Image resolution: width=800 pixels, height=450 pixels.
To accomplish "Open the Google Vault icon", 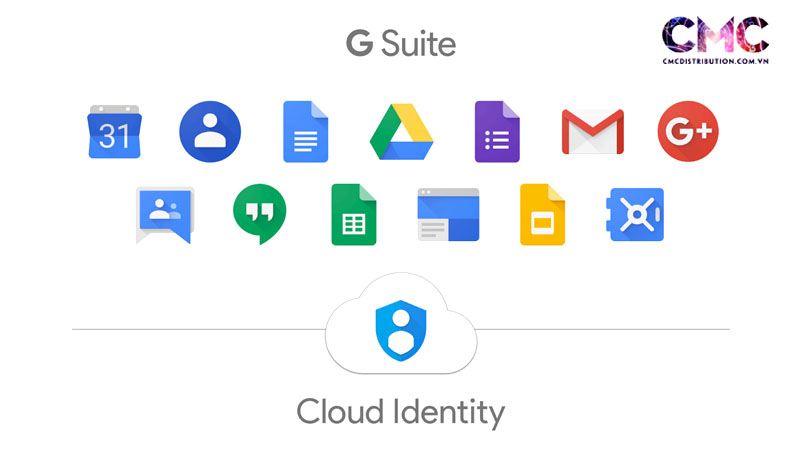I will pos(635,214).
